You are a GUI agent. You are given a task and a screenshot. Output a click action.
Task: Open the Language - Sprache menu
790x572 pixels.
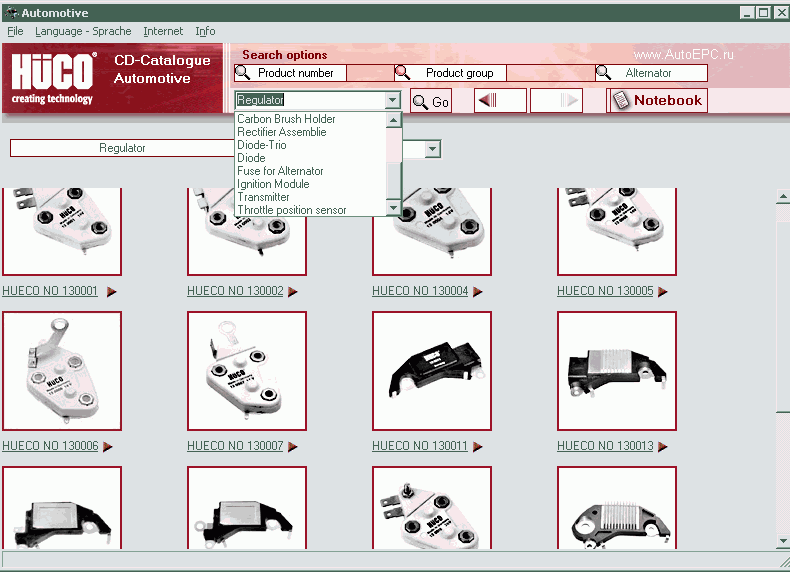[83, 31]
